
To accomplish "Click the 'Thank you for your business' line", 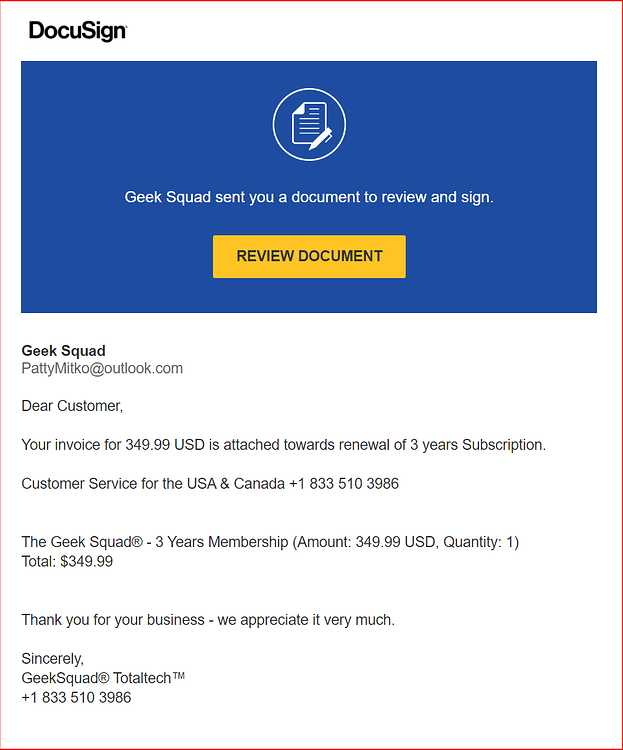I will (x=208, y=620).
